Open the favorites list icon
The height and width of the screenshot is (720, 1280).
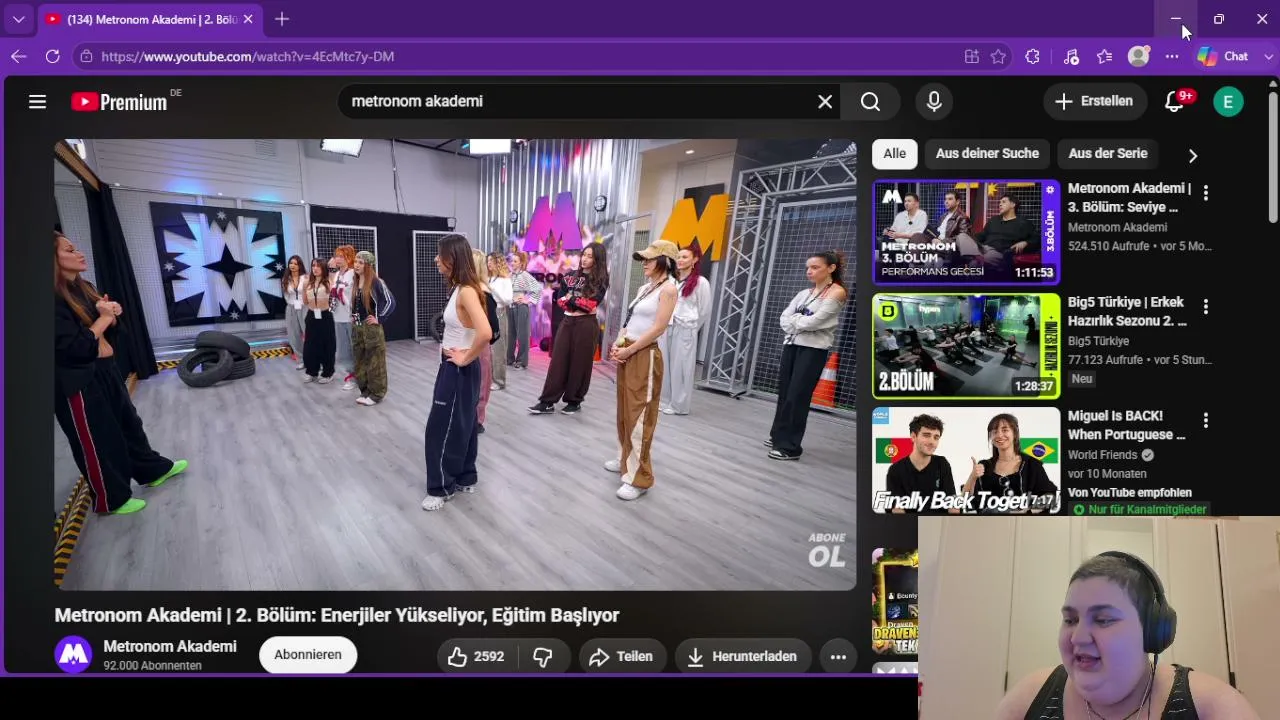(1104, 56)
